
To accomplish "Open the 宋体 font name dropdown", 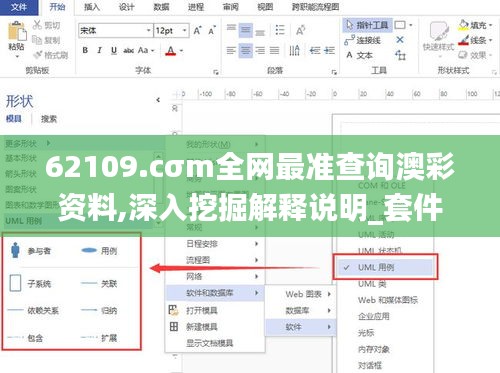I will pyautogui.click(x=148, y=31).
